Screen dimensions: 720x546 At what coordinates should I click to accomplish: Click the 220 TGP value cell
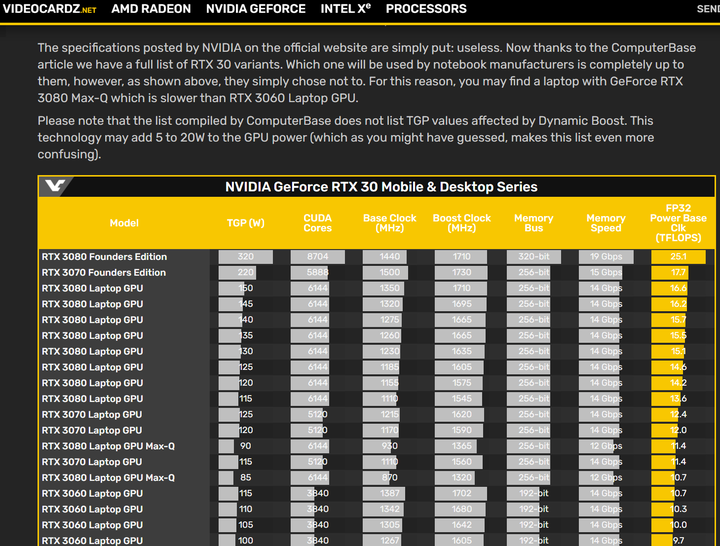click(246, 272)
